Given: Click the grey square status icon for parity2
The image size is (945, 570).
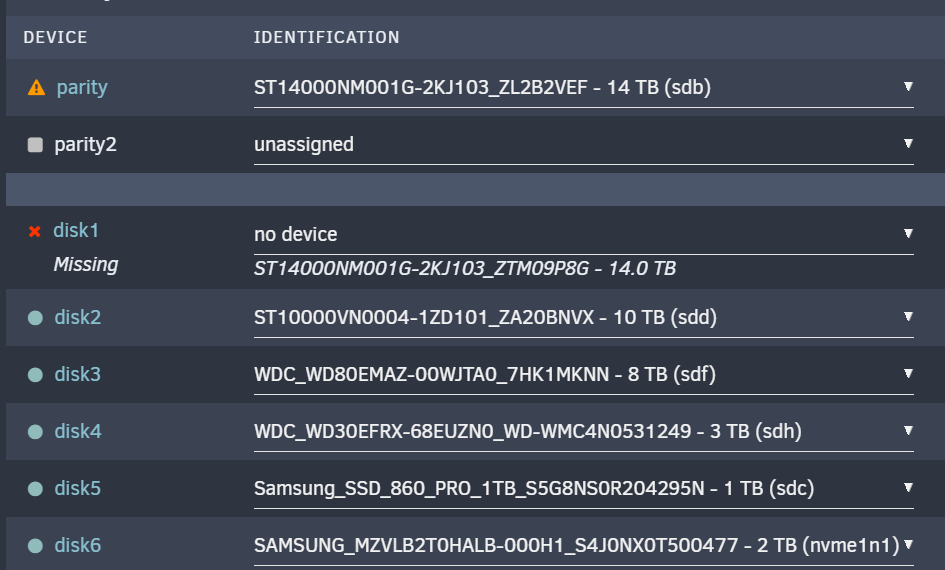Looking at the screenshot, I should tap(35, 145).
